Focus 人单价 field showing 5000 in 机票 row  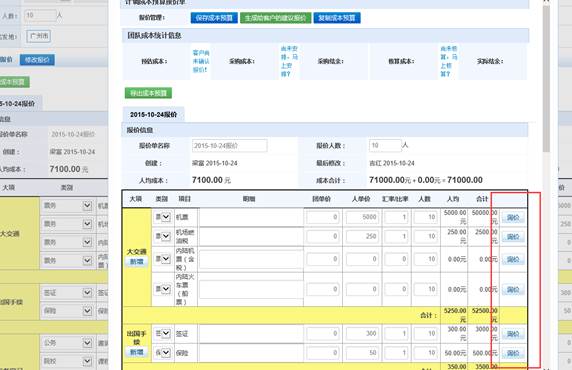[362, 217]
